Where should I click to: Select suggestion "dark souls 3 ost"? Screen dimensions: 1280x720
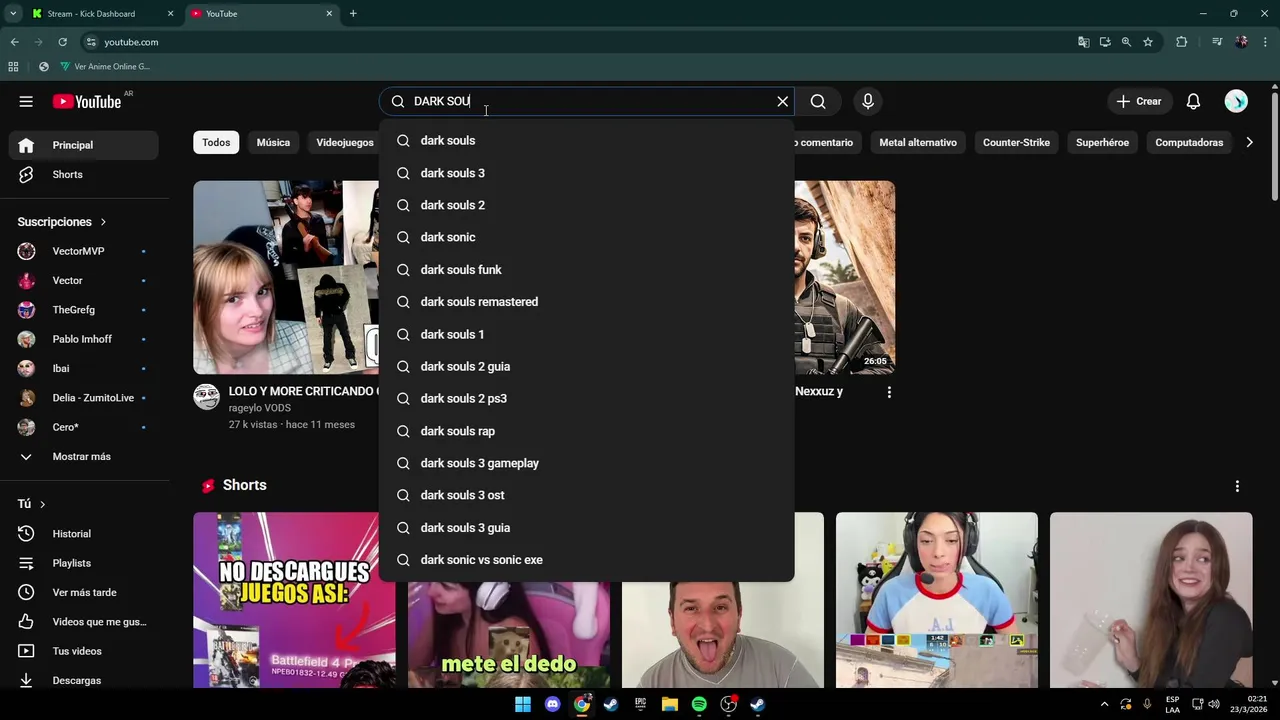point(586,495)
